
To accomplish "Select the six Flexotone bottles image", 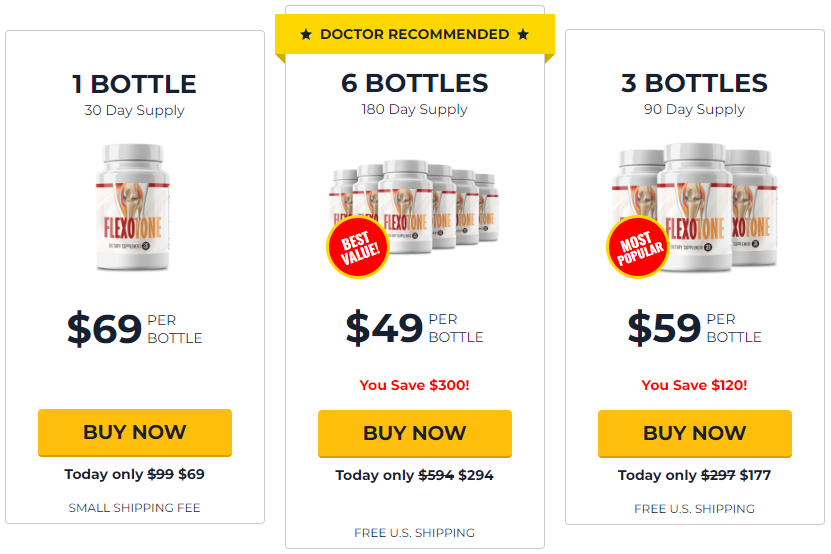I will click(414, 207).
